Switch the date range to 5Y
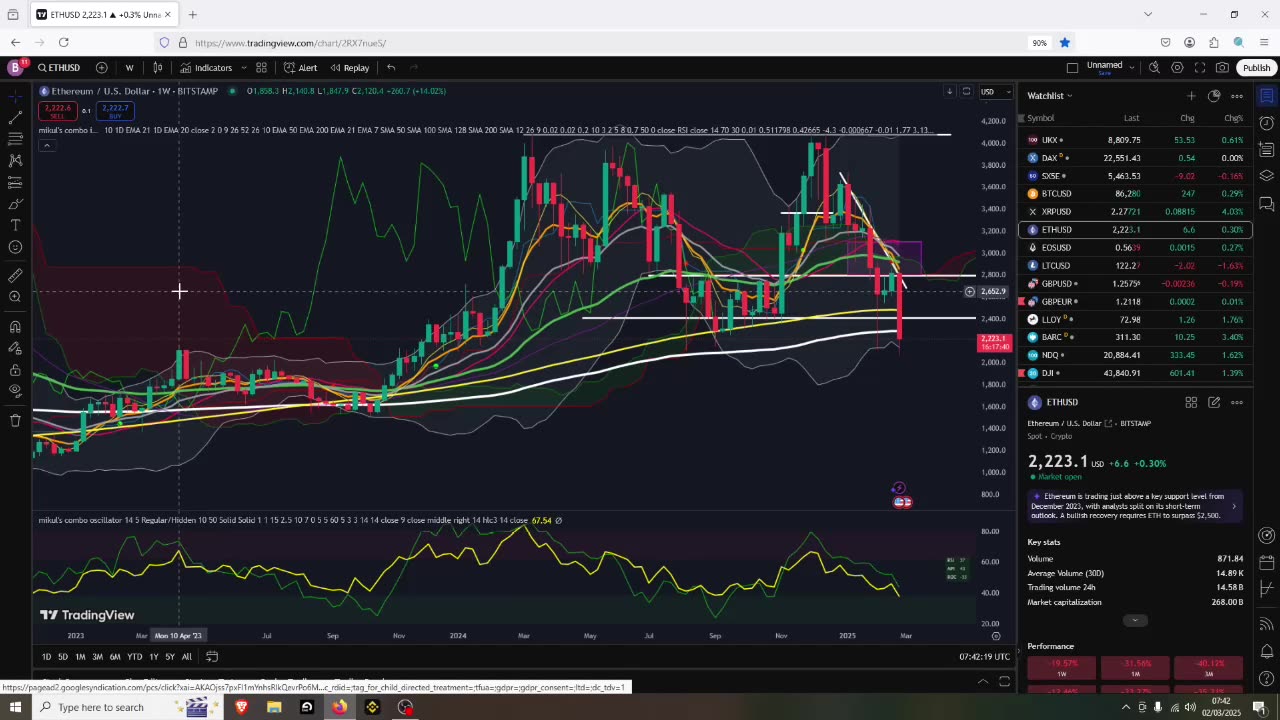Image resolution: width=1280 pixels, height=720 pixels. click(170, 657)
